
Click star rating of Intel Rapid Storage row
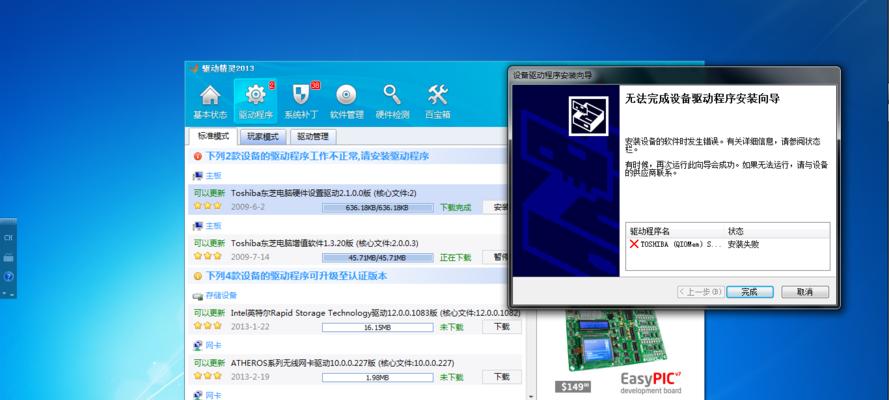[208, 326]
